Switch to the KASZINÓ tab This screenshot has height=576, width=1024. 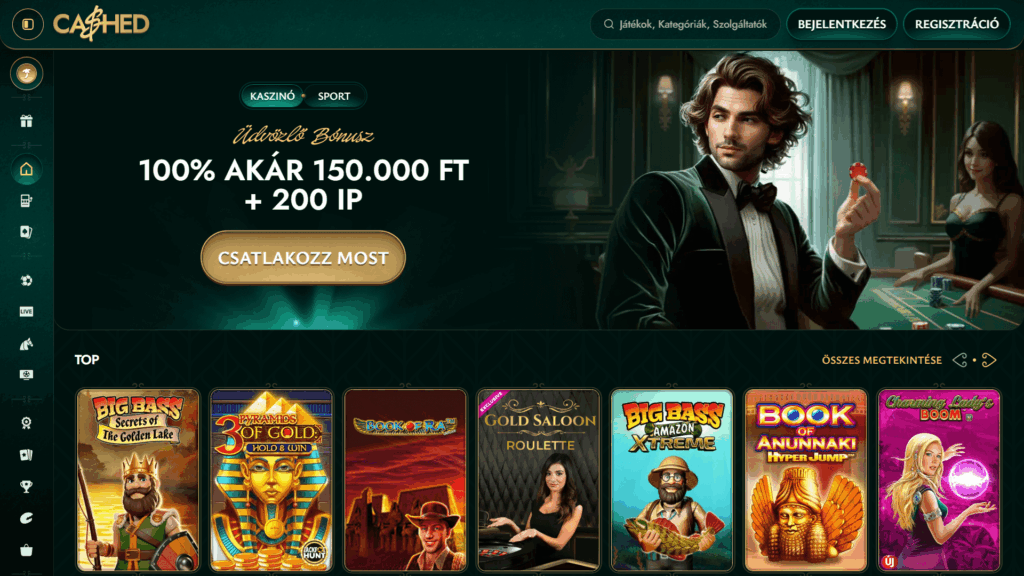(272, 96)
